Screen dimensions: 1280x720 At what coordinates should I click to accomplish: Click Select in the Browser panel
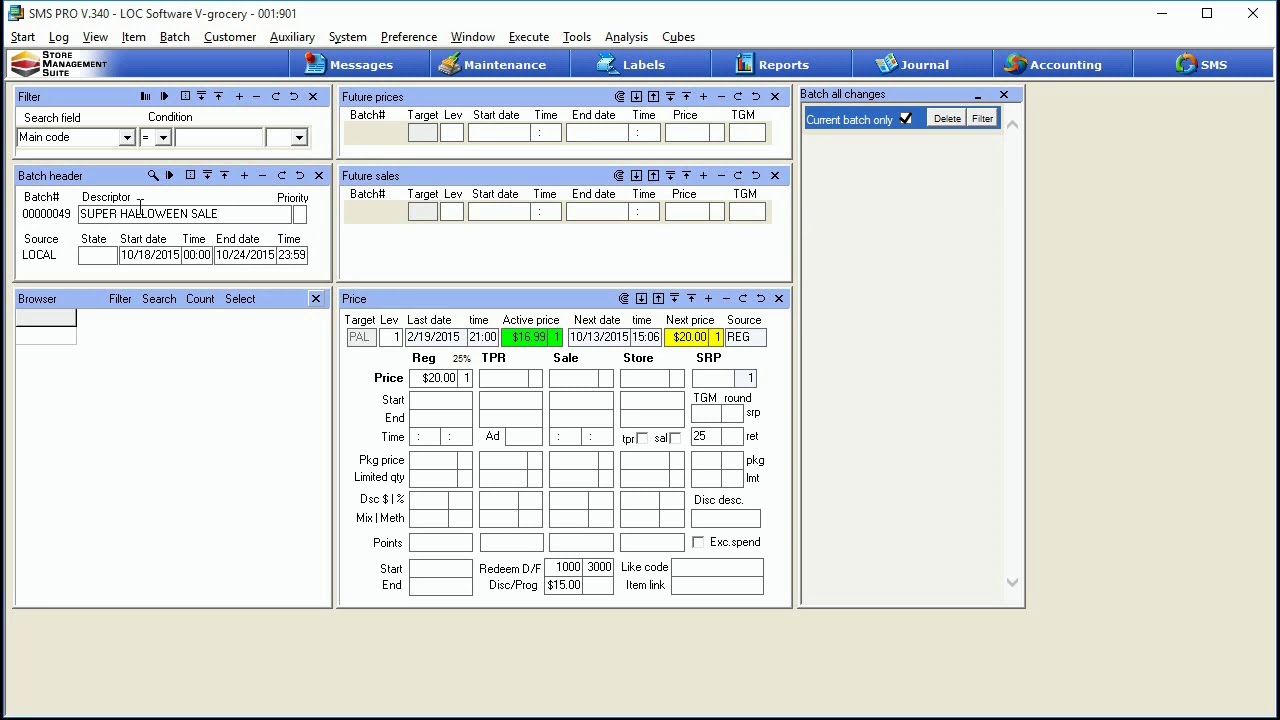pyautogui.click(x=240, y=299)
